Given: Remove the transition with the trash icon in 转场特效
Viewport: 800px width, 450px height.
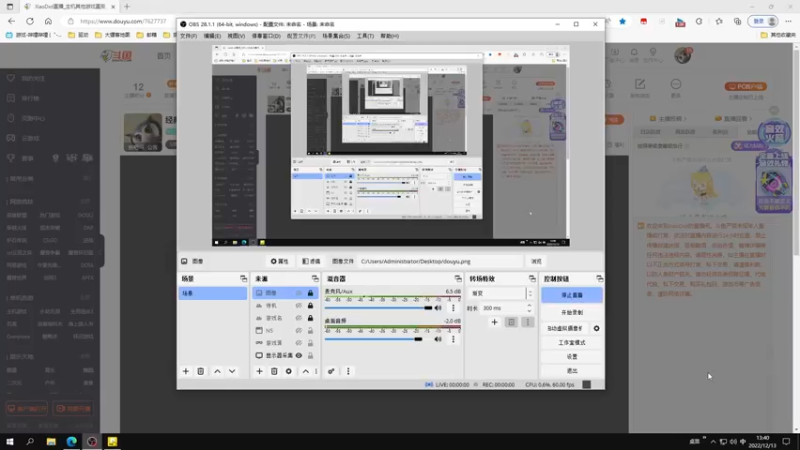Looking at the screenshot, I should (511, 322).
